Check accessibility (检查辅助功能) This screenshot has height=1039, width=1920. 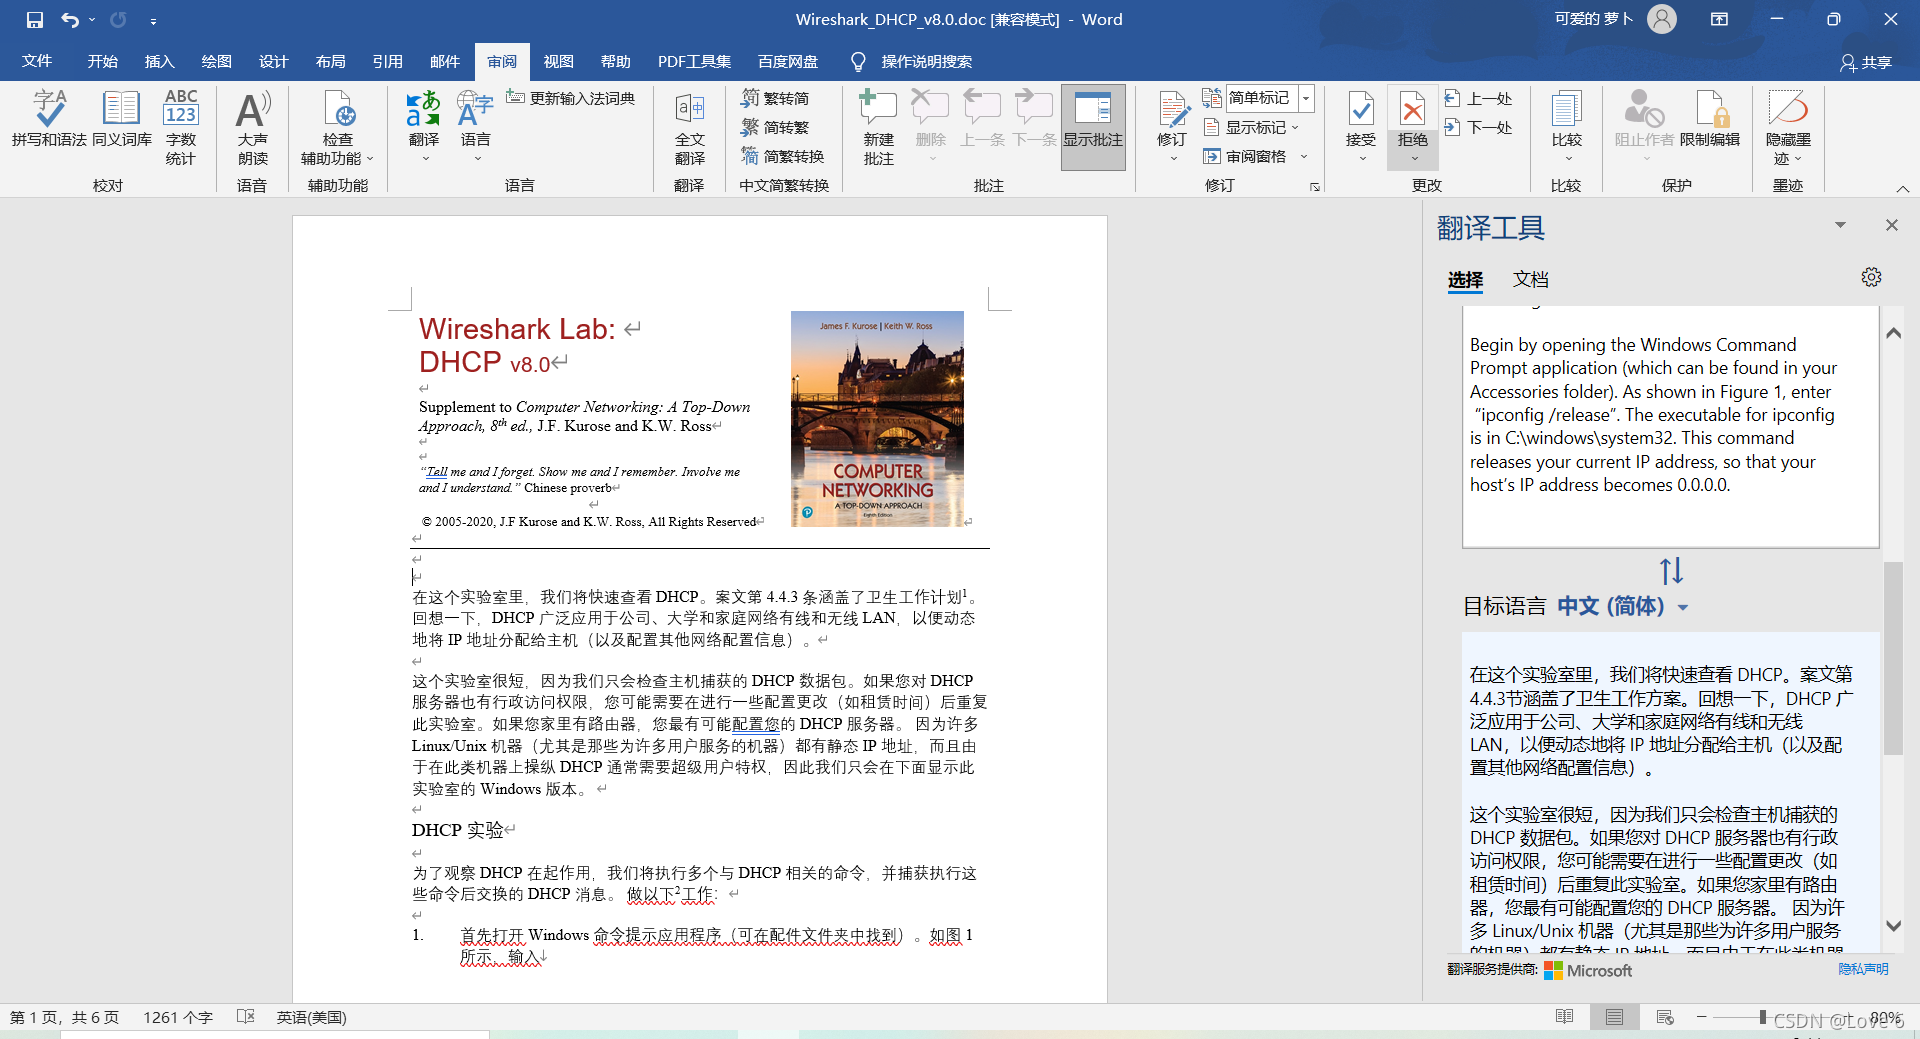pyautogui.click(x=338, y=128)
